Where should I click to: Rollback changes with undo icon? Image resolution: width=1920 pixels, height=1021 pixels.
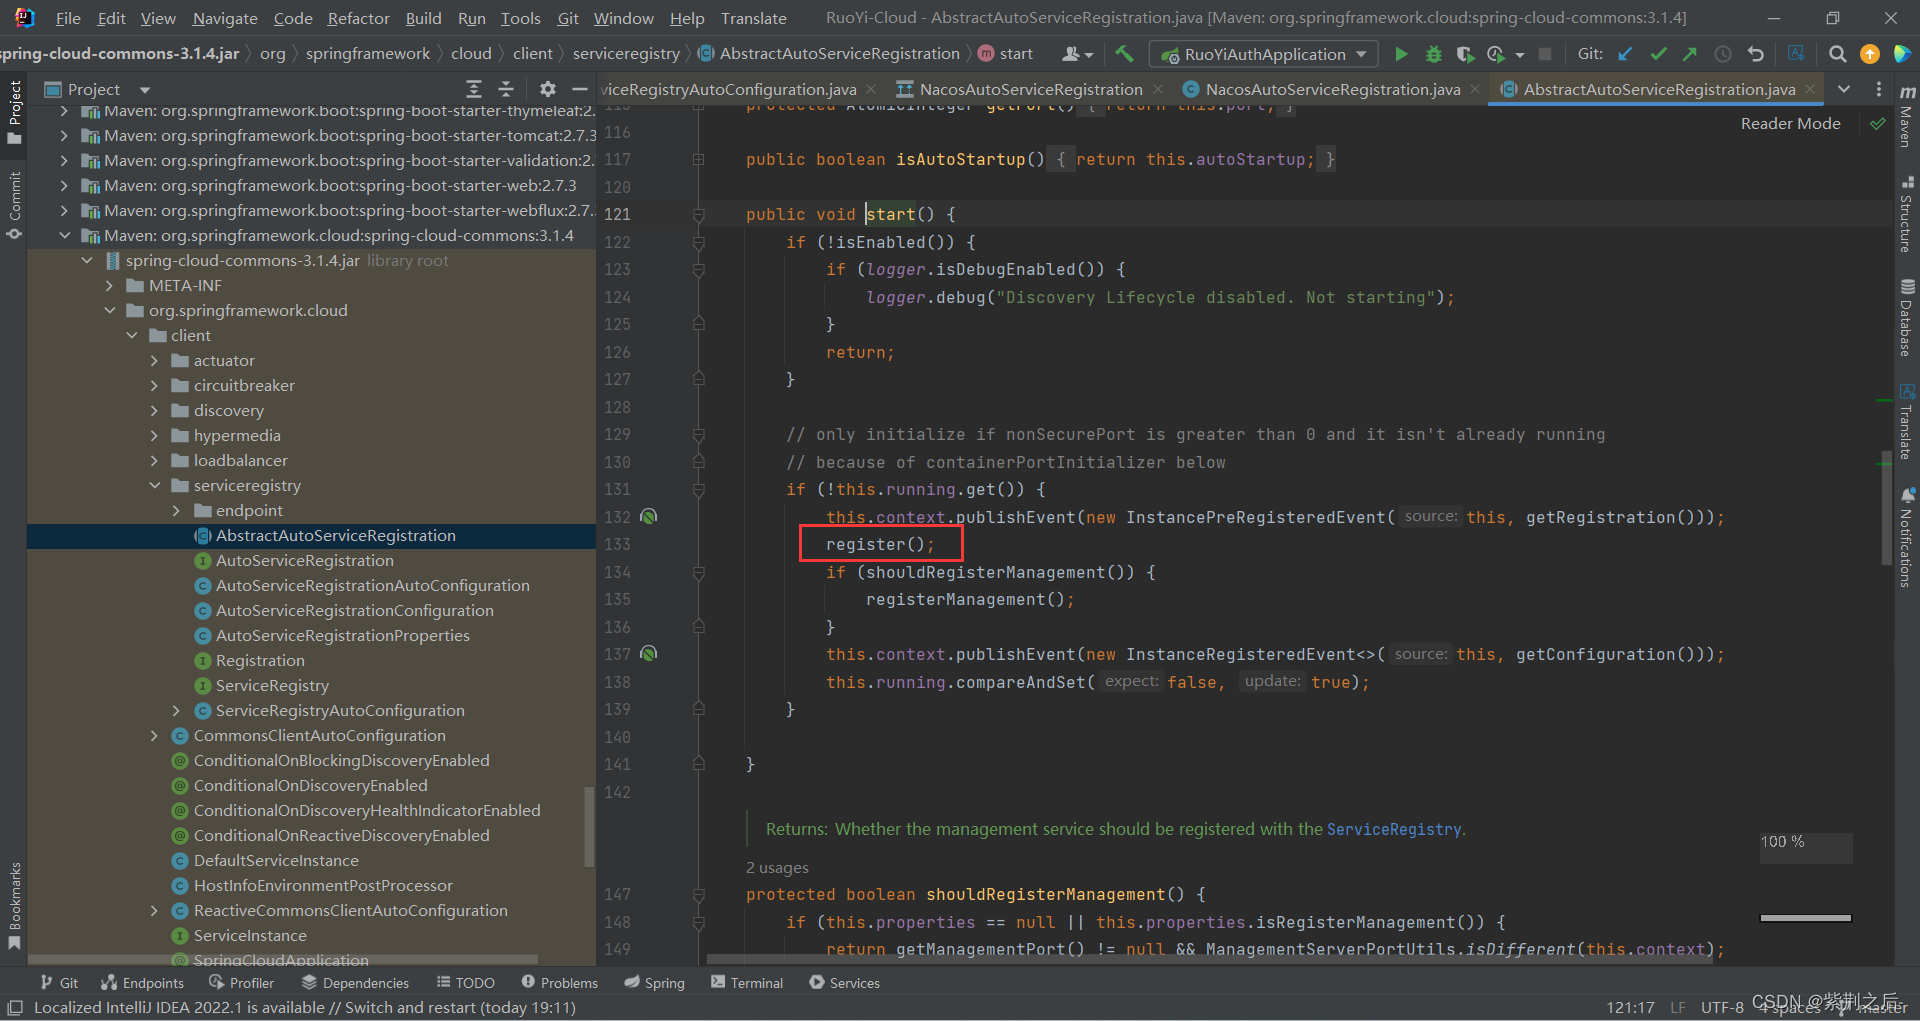(x=1755, y=54)
